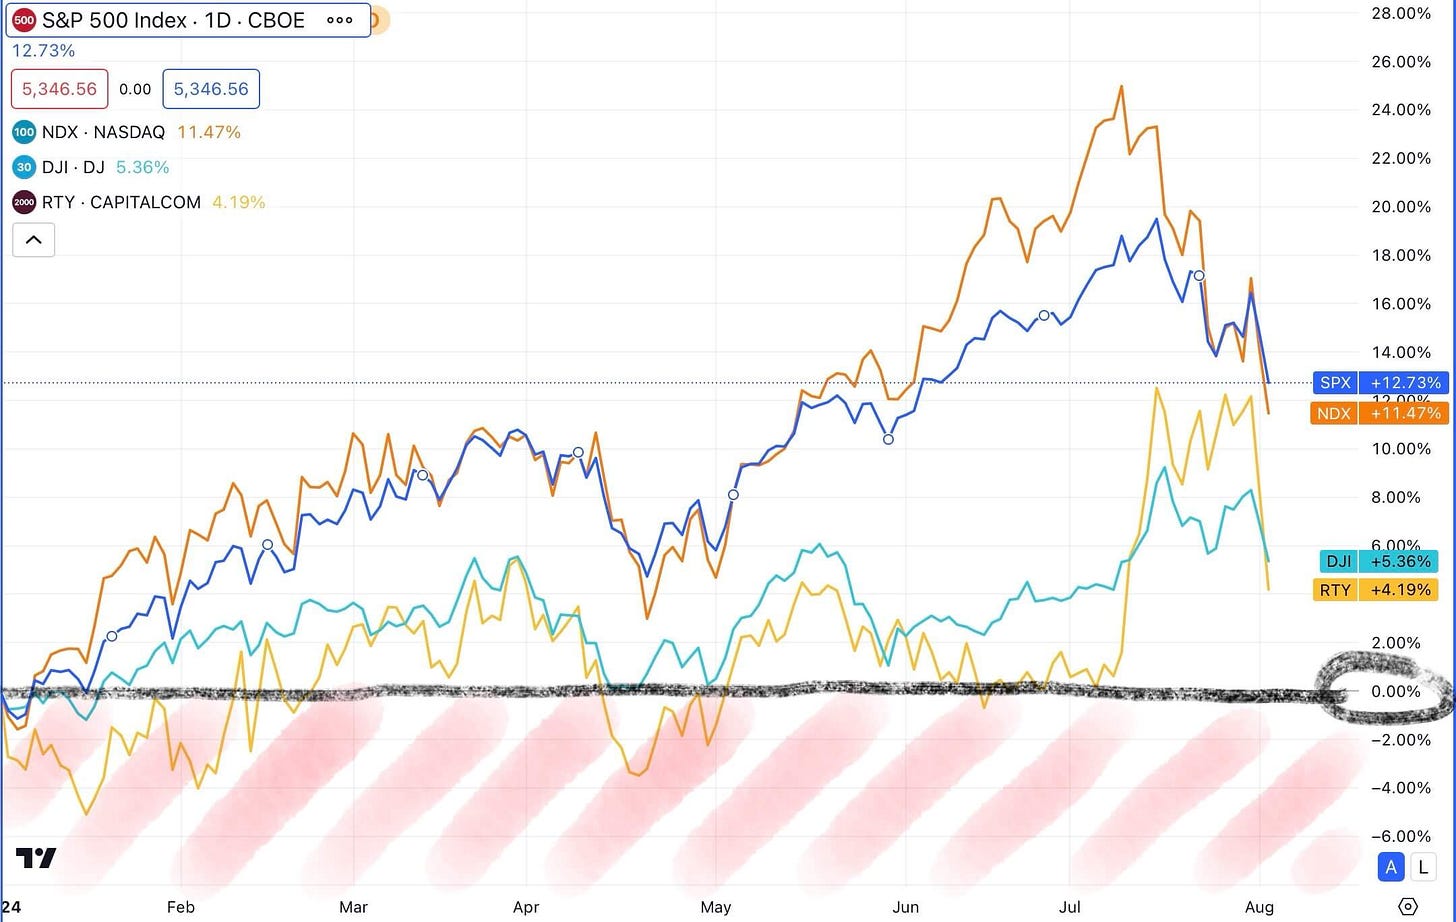Select the RTY · CAPITALCOM legend label
The width and height of the screenshot is (1456, 922).
[x=121, y=202]
